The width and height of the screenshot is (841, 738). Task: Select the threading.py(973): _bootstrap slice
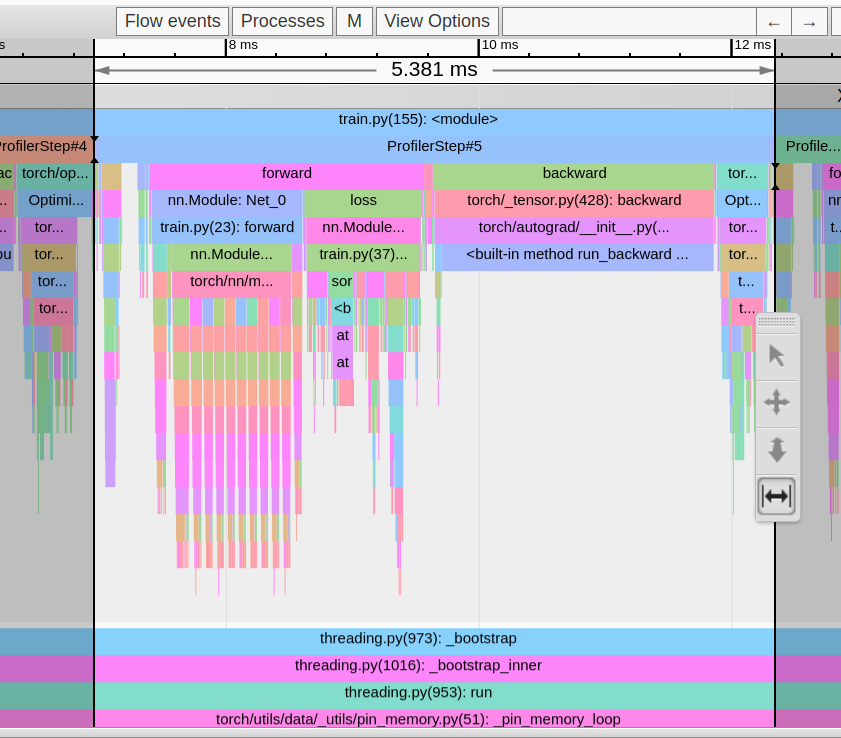[418, 639]
